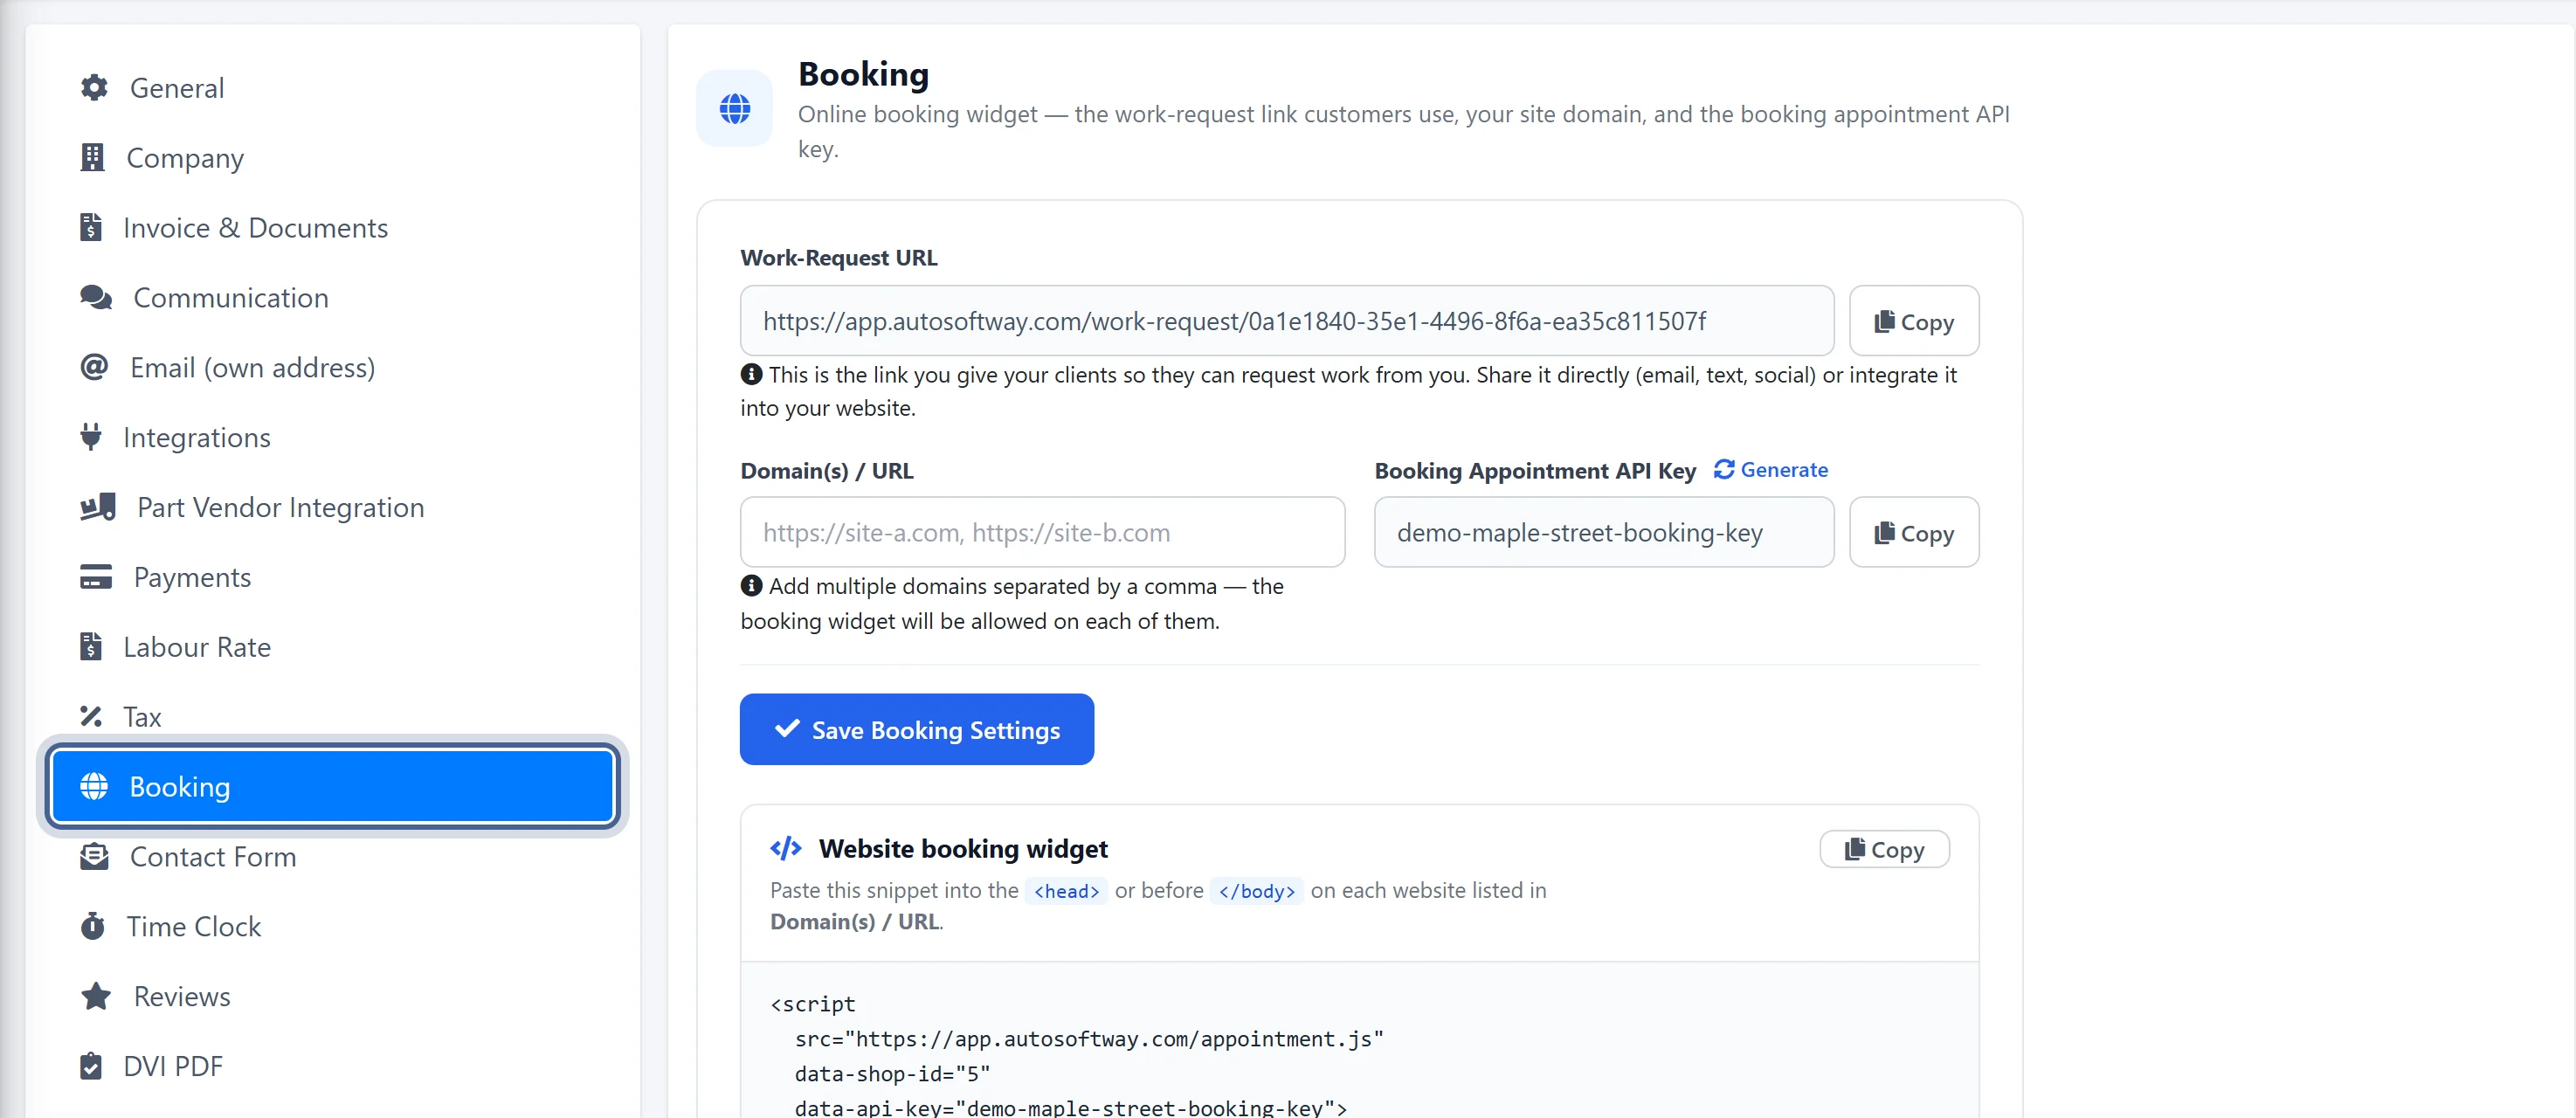The image size is (2576, 1118).
Task: Click the Company building icon
Action: [92, 158]
